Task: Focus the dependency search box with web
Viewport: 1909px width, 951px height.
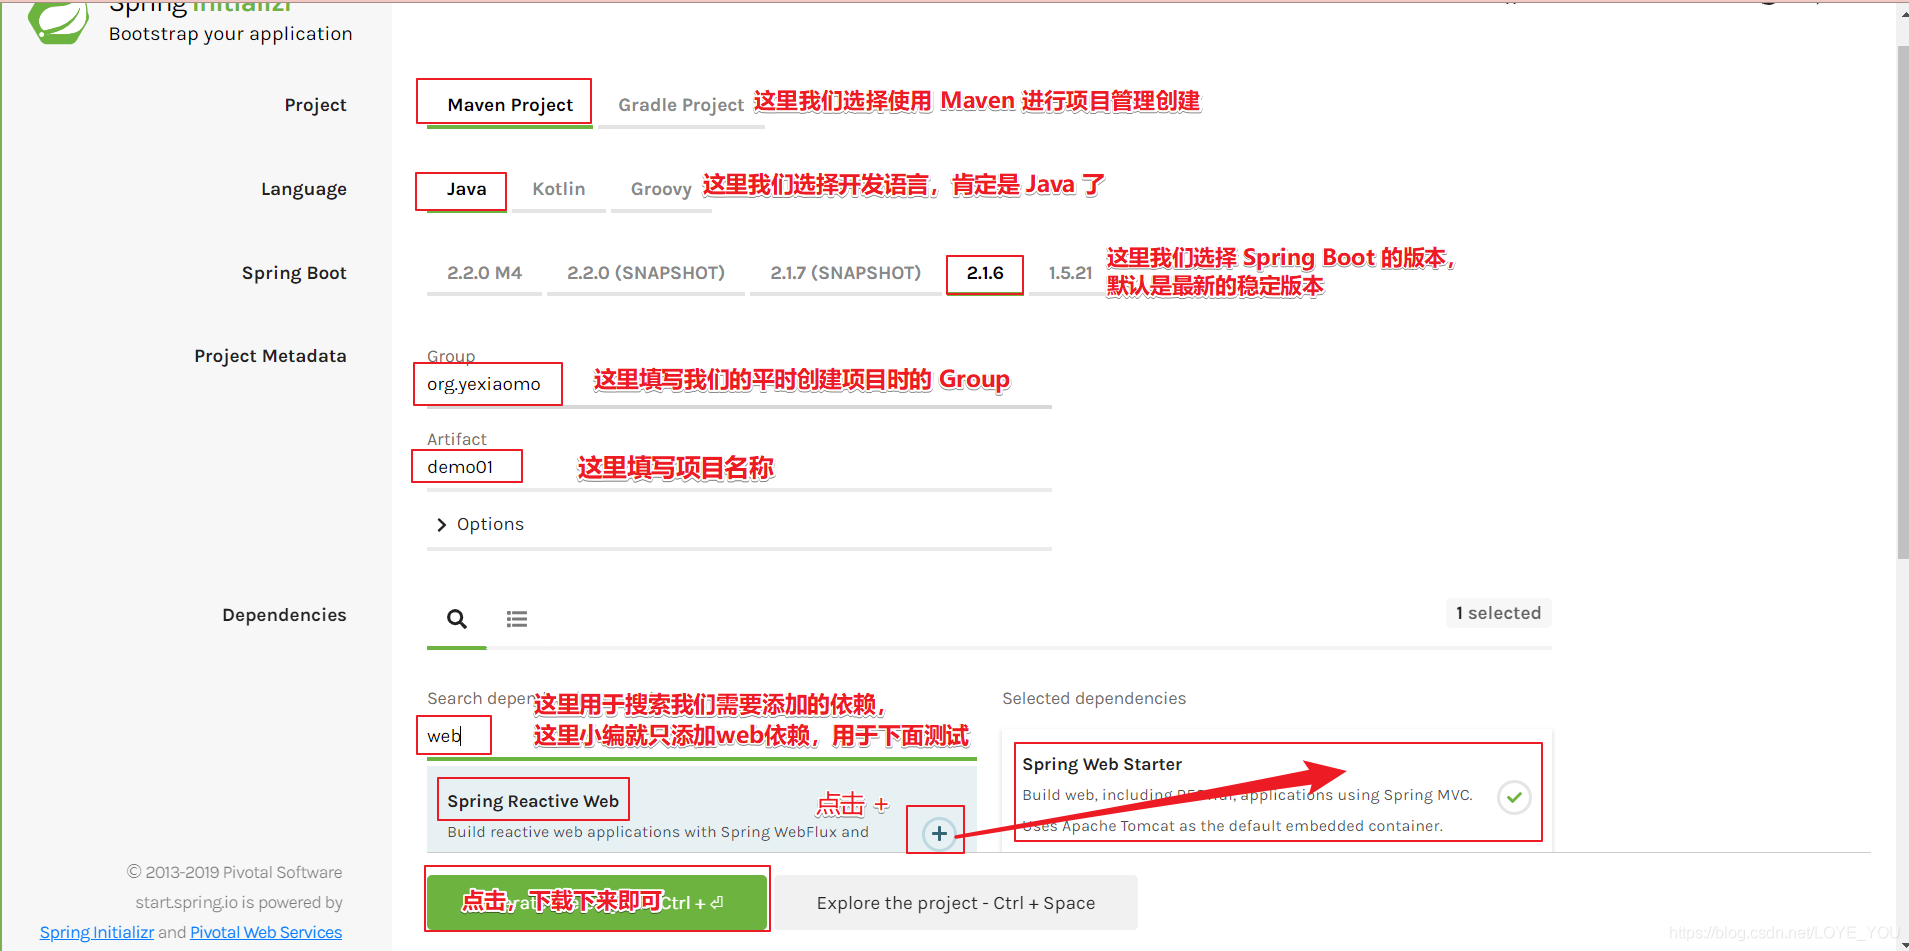Action: (701, 737)
